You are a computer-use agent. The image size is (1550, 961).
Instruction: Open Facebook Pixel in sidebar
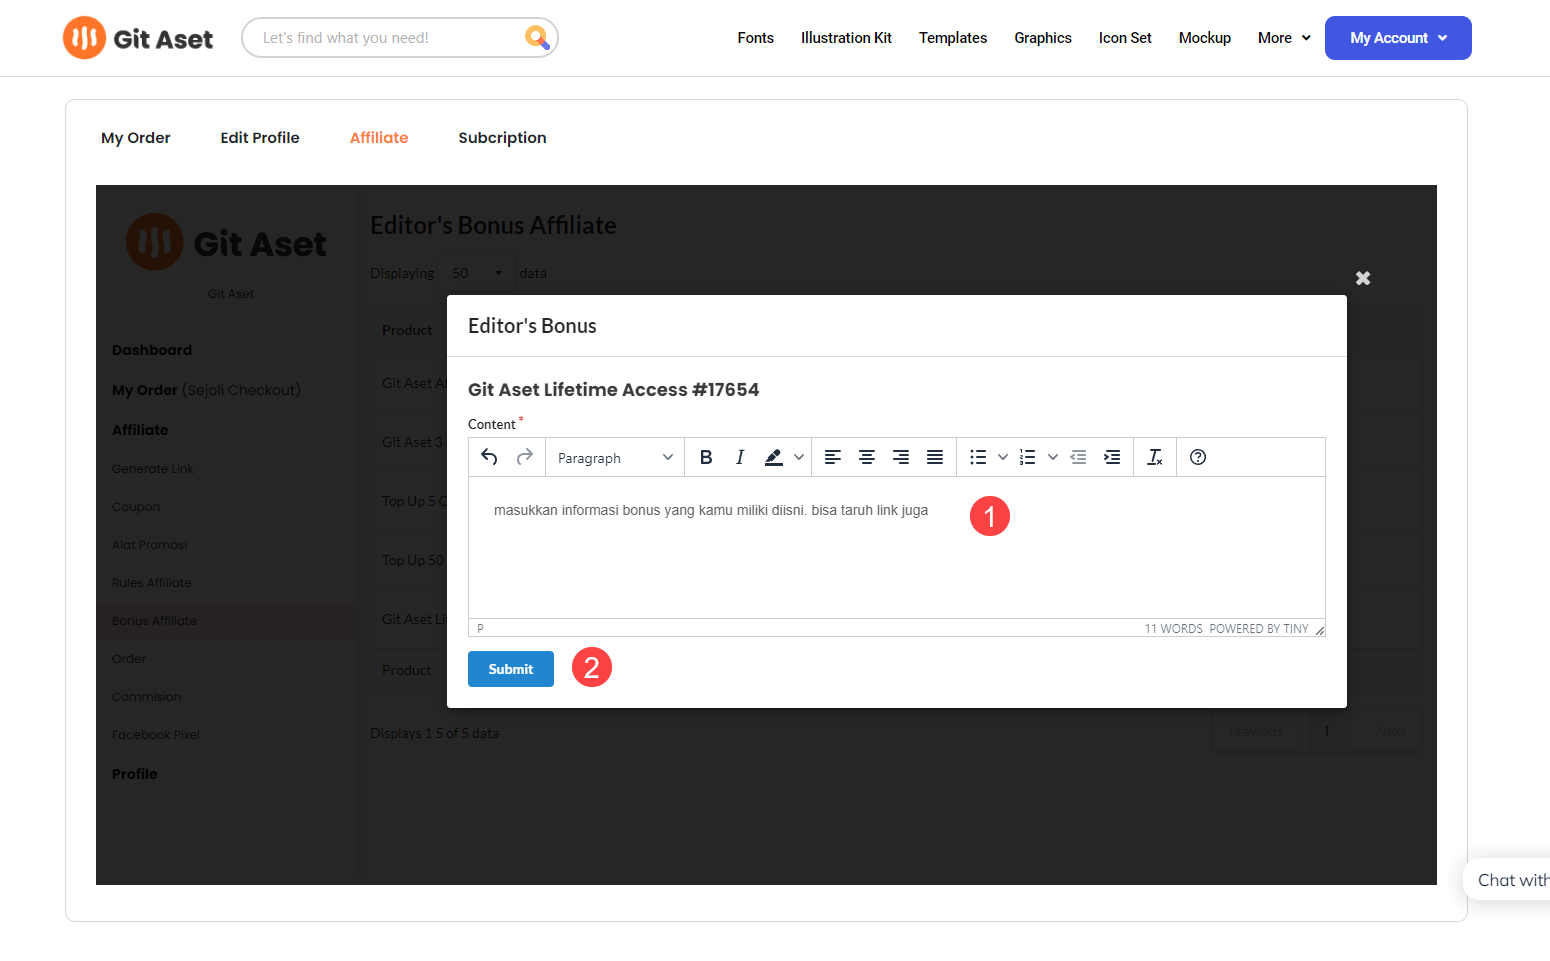tap(156, 735)
